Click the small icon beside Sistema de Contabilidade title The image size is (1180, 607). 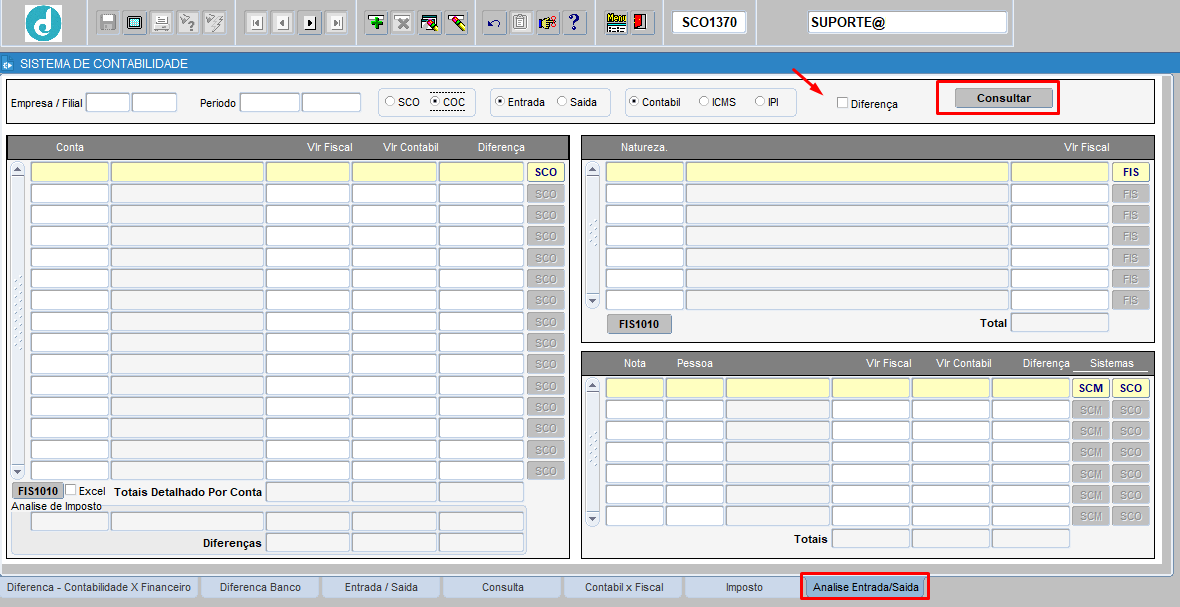(x=7, y=64)
